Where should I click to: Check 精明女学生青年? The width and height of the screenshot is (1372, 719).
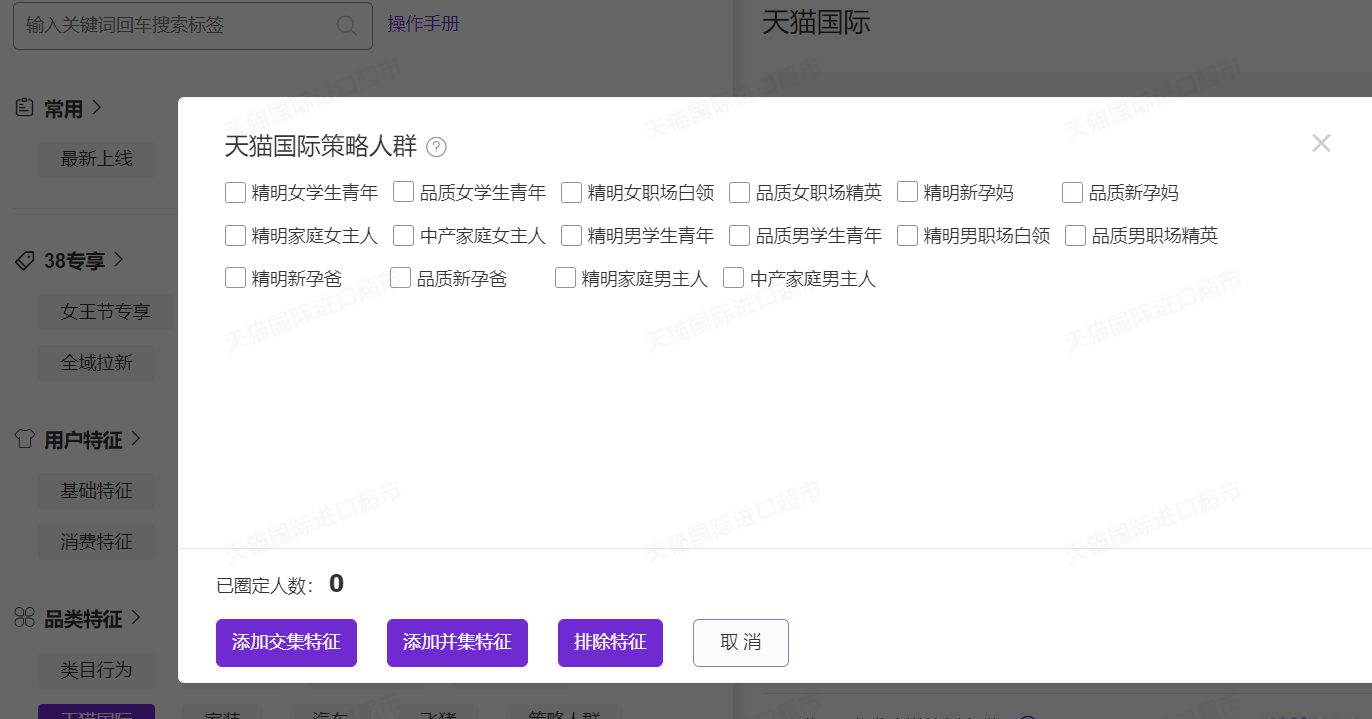tap(235, 192)
